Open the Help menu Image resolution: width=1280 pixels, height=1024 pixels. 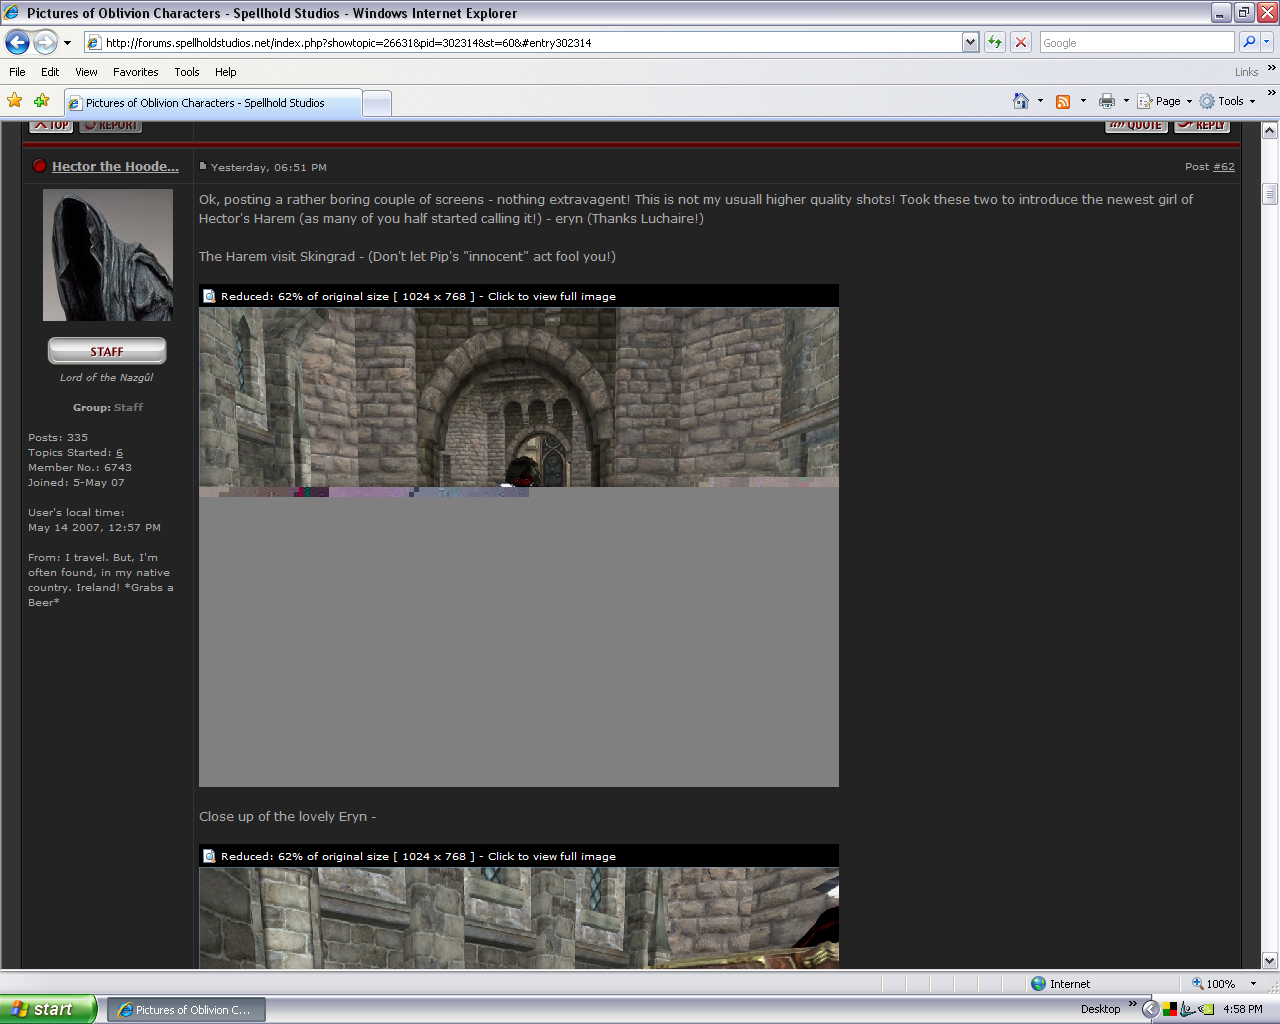click(x=226, y=72)
